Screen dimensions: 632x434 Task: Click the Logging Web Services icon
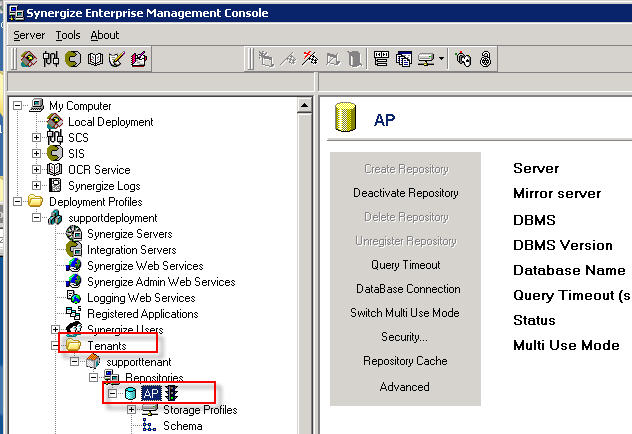click(74, 297)
